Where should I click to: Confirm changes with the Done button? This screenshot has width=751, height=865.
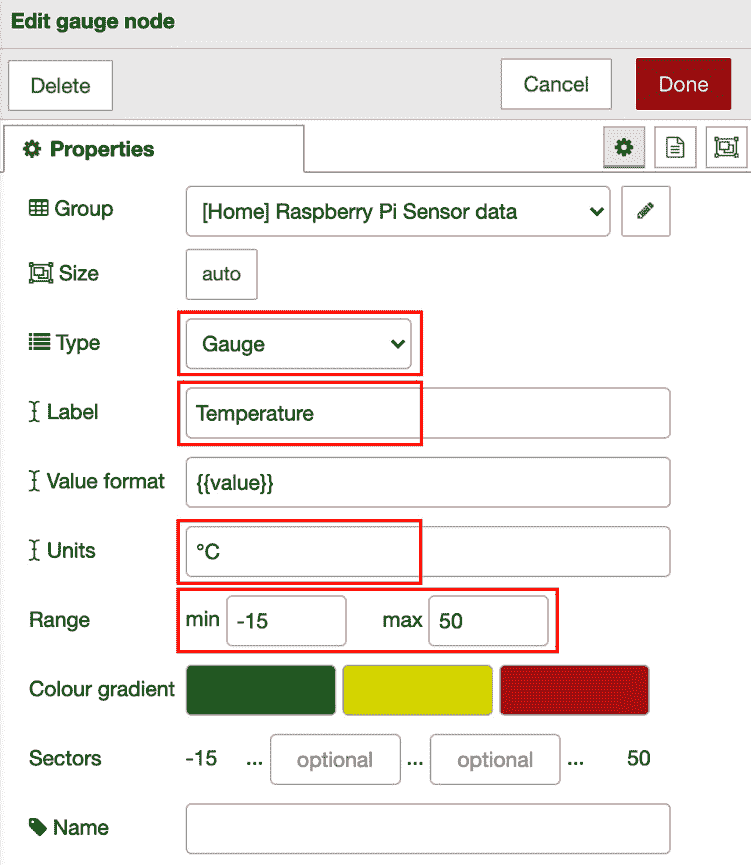tap(683, 84)
